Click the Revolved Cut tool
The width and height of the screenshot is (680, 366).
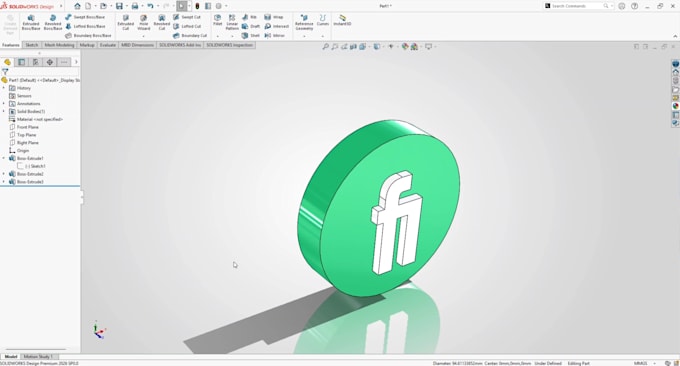[162, 22]
